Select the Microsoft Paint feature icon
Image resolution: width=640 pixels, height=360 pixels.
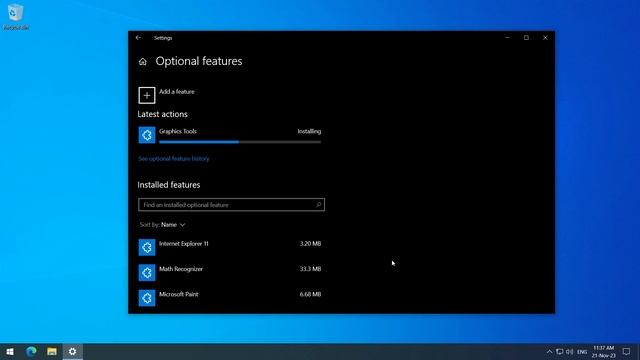coord(147,298)
